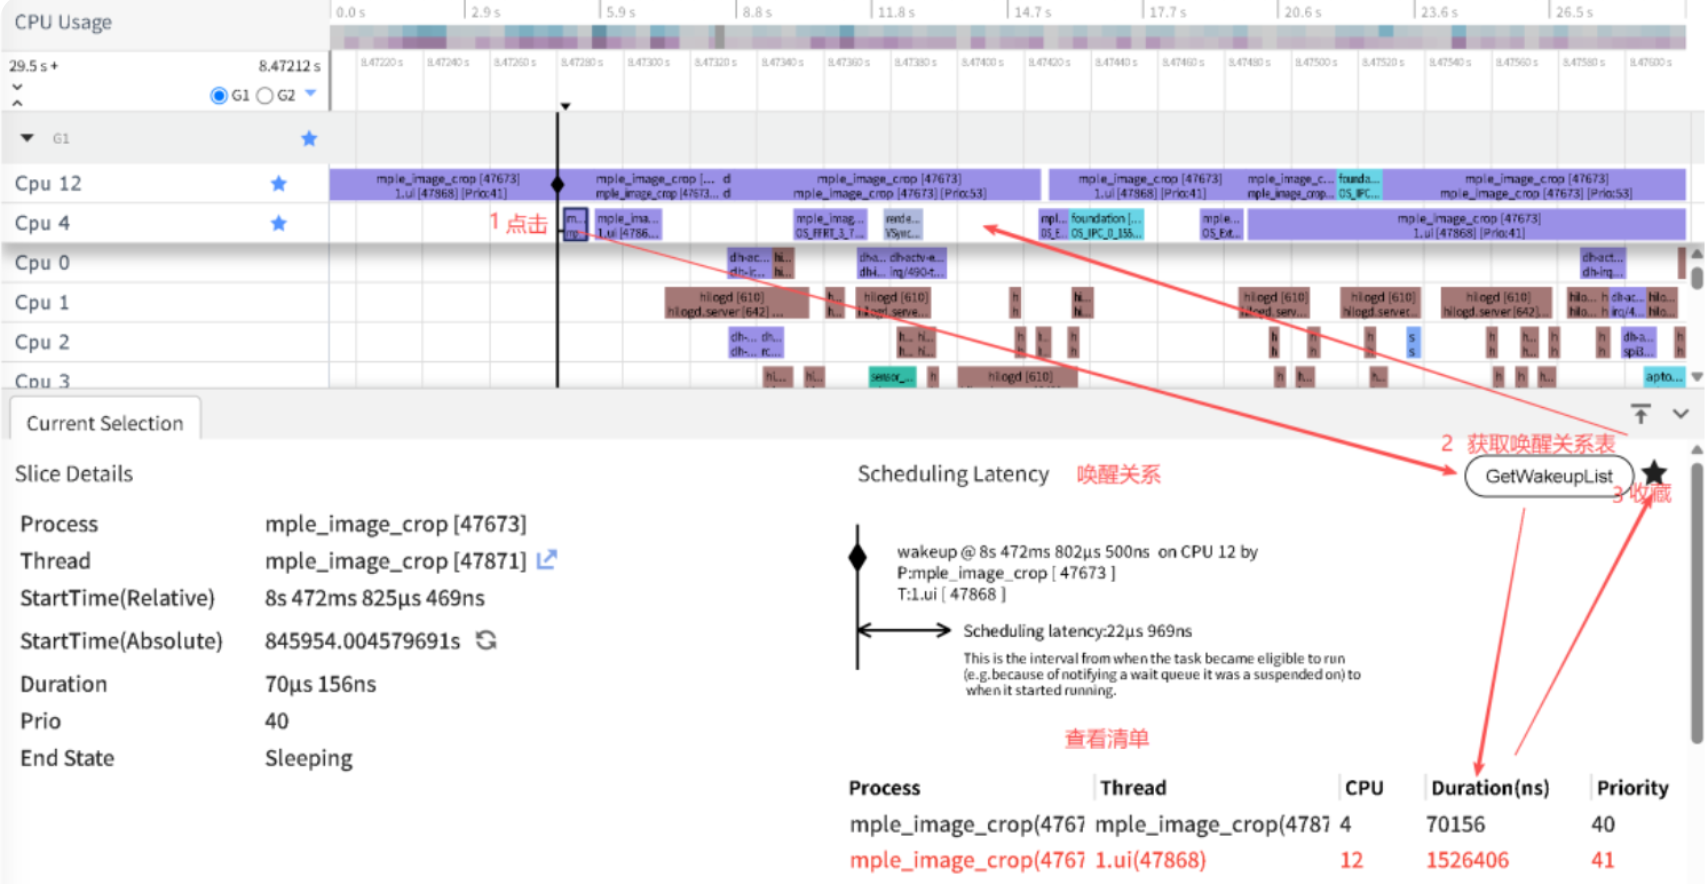Click the scroll-down arrow of the trace rows scrollbar
Viewport: 1706px width, 884px height.
click(x=1696, y=377)
